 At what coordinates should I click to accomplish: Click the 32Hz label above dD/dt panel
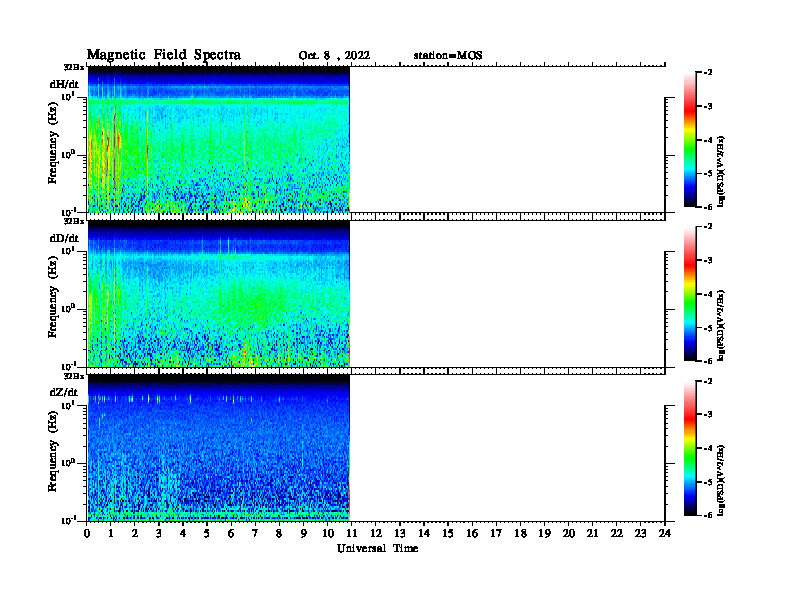tap(74, 221)
